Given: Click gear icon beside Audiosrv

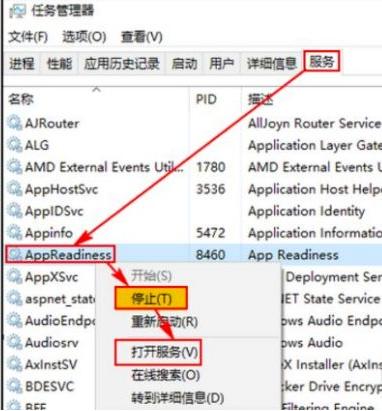Looking at the screenshot, I should click(x=15, y=342).
